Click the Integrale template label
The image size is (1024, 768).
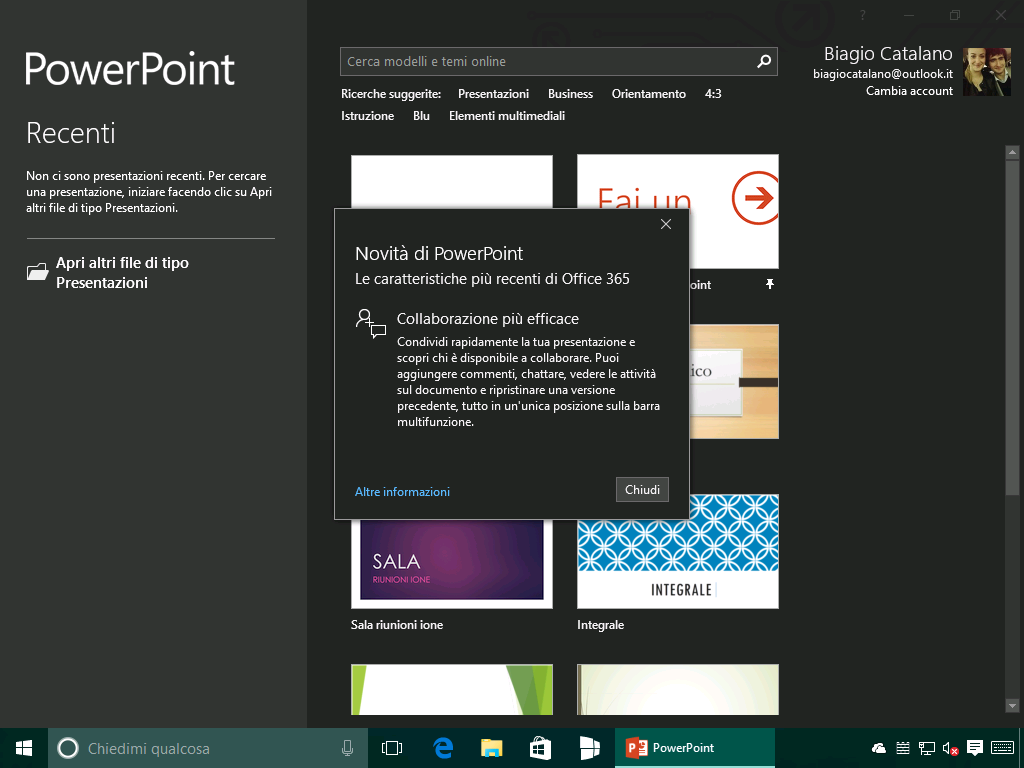[600, 625]
